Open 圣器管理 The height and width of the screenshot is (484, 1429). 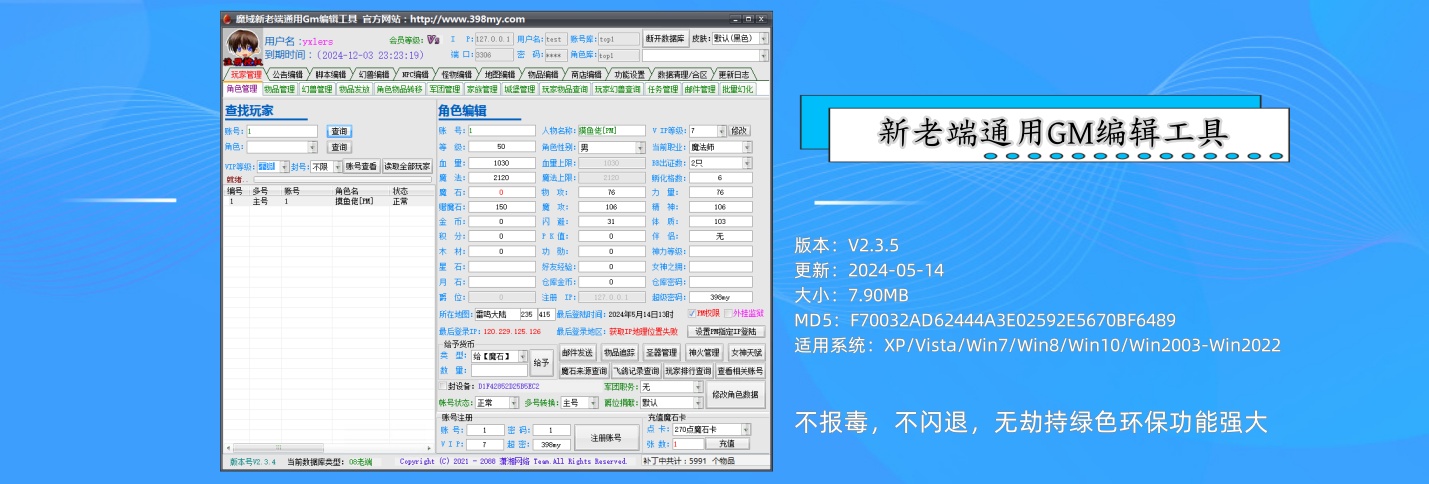pyautogui.click(x=661, y=353)
